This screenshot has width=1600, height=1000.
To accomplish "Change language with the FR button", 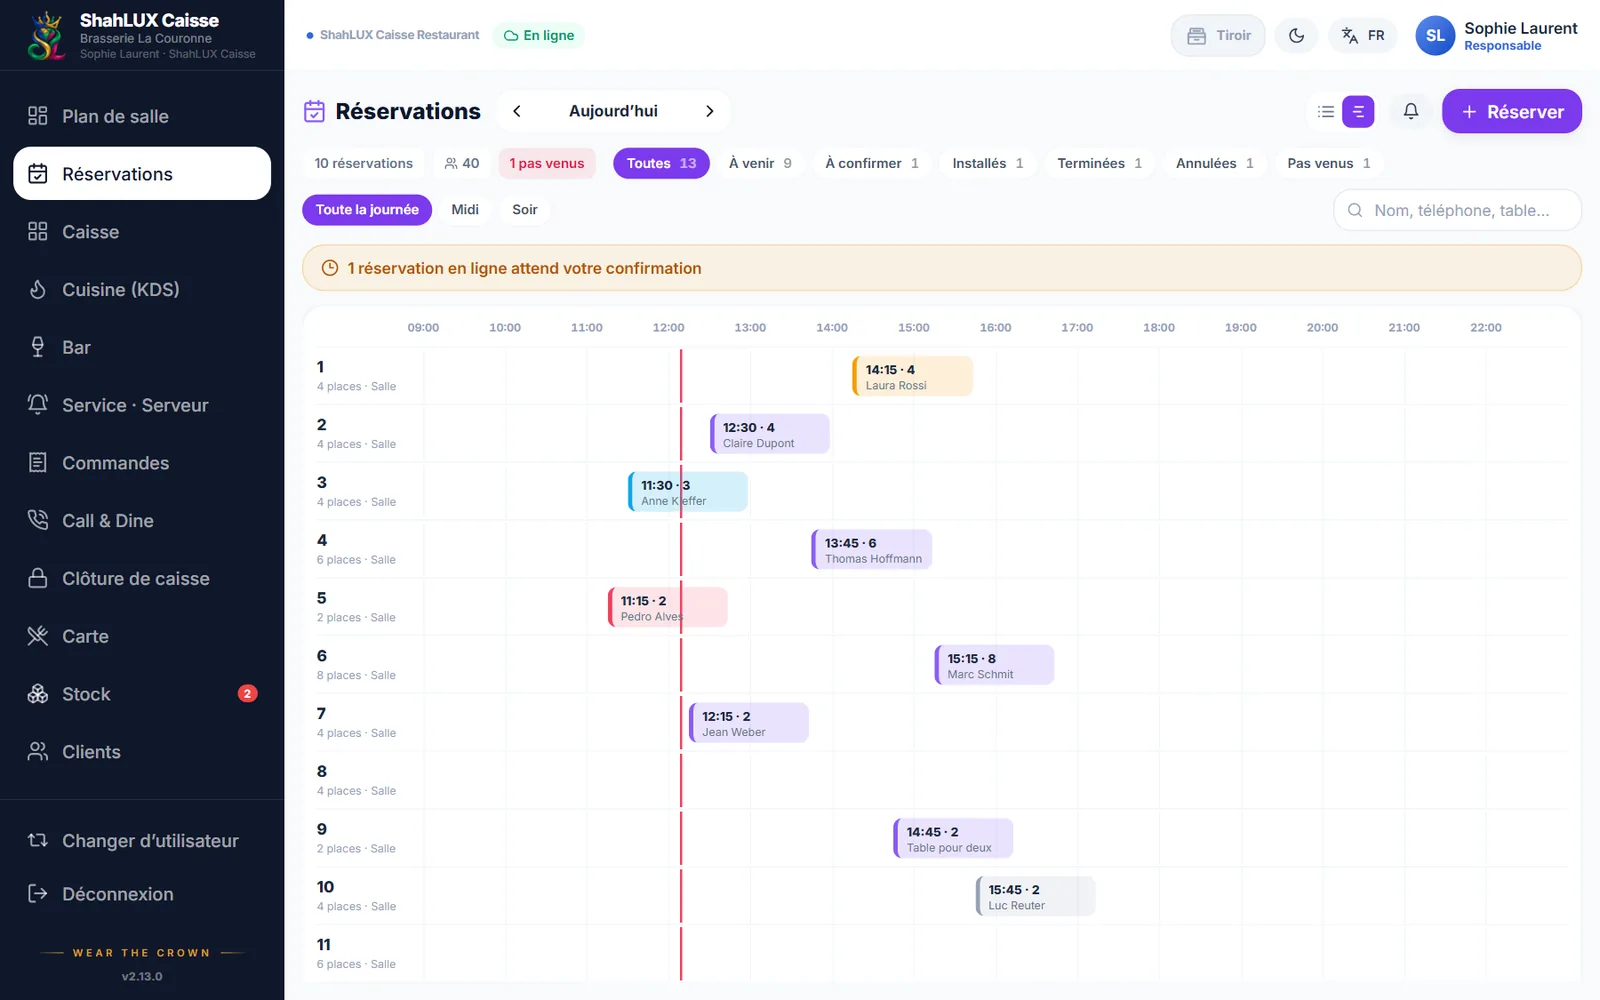I will tap(1363, 36).
